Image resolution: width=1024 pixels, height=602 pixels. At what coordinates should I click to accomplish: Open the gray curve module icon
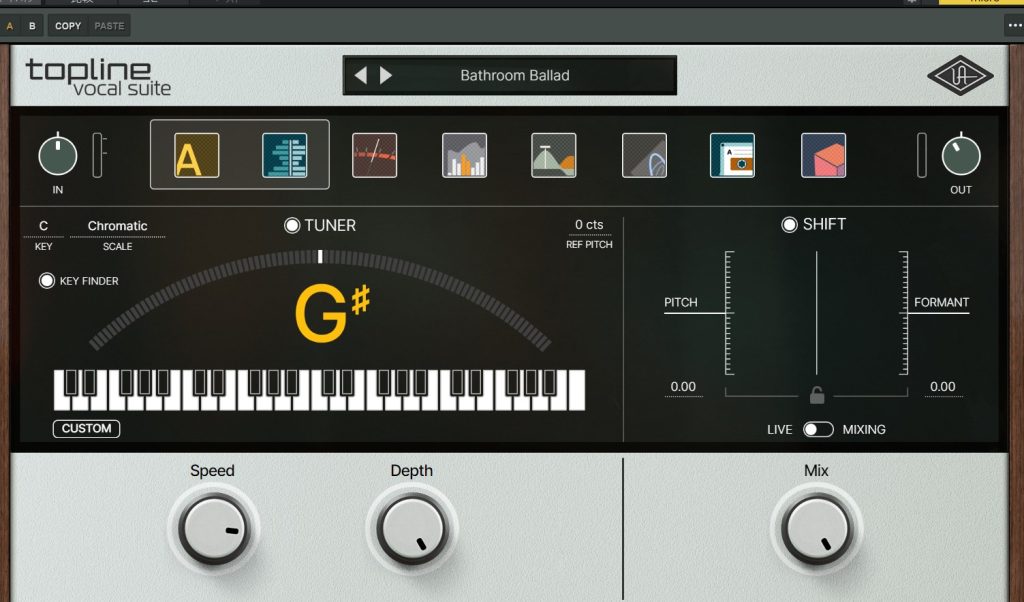[x=643, y=155]
